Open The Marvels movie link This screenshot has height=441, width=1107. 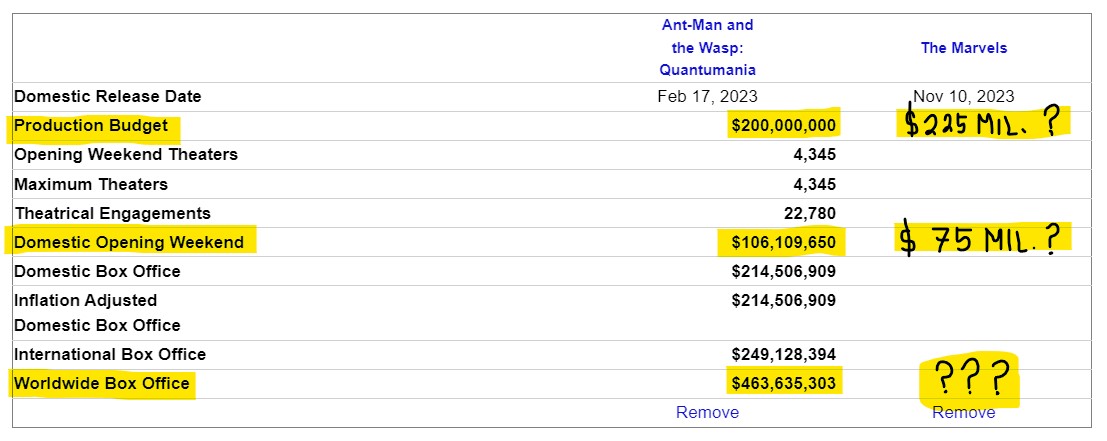(x=964, y=48)
